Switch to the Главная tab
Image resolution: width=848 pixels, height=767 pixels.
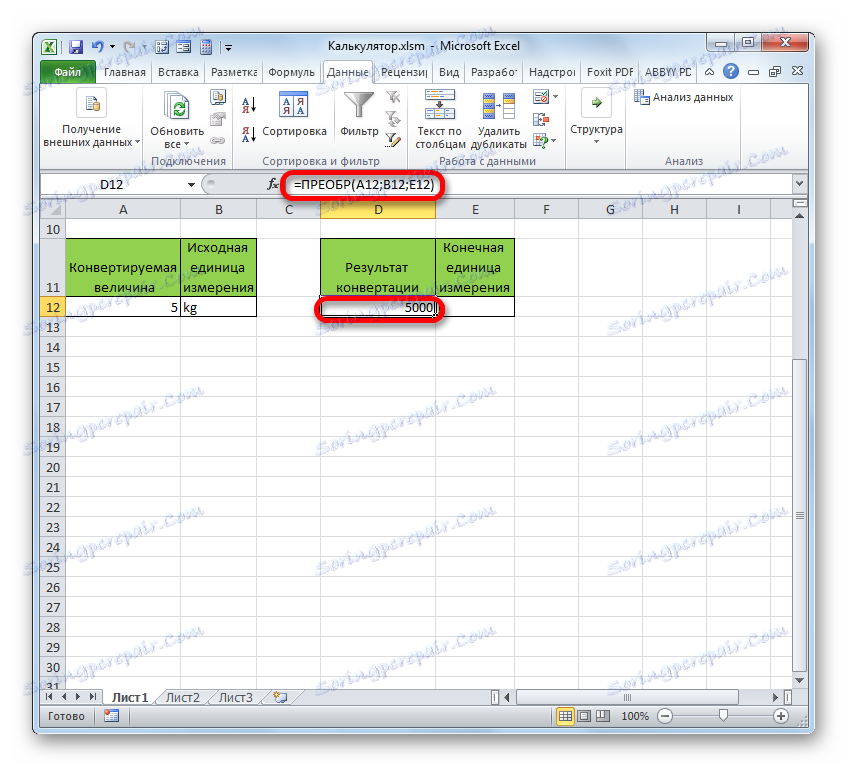point(125,72)
